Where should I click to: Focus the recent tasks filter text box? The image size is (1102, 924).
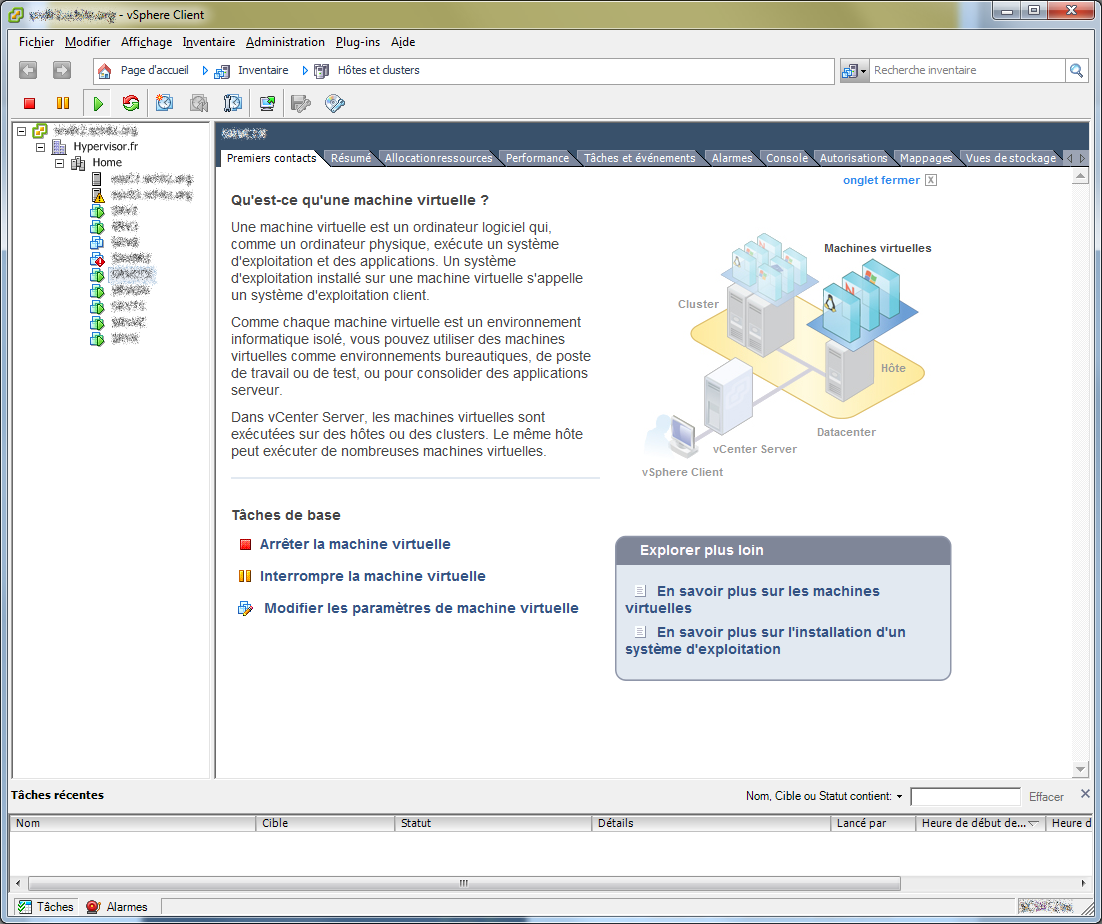tap(965, 797)
